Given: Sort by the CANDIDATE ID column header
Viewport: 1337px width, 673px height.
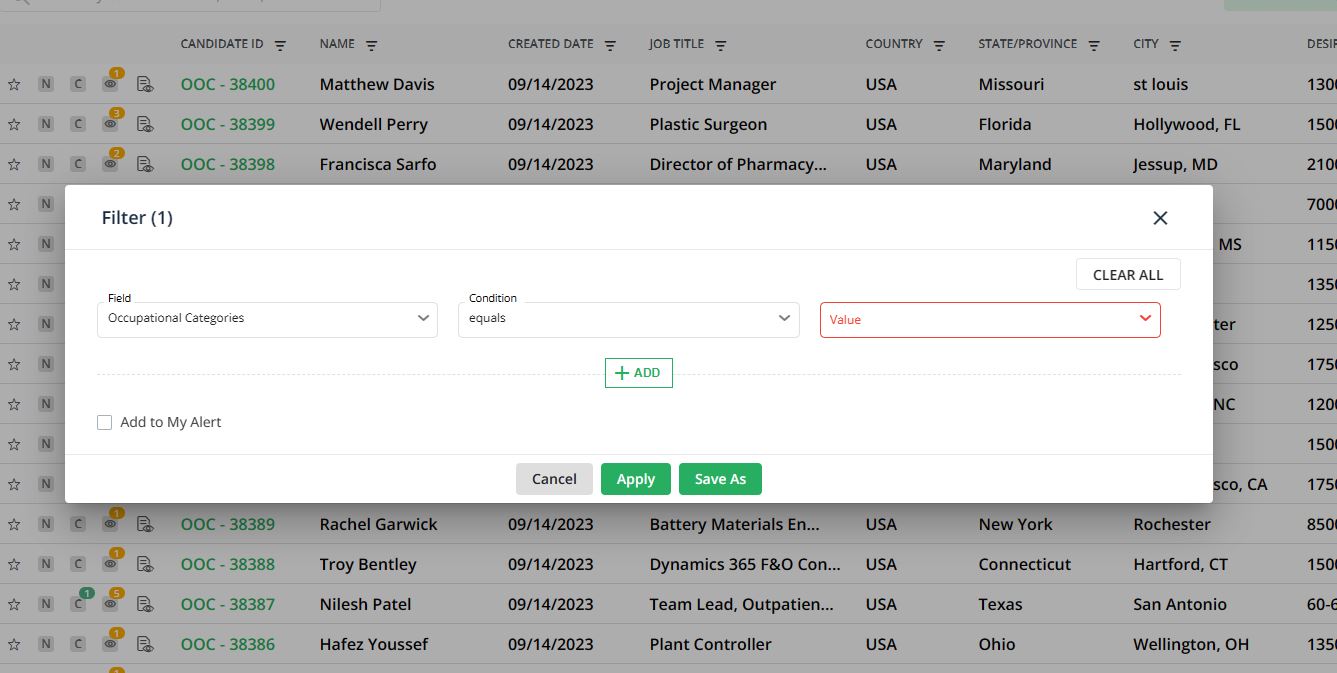Looking at the screenshot, I should pyautogui.click(x=222, y=44).
